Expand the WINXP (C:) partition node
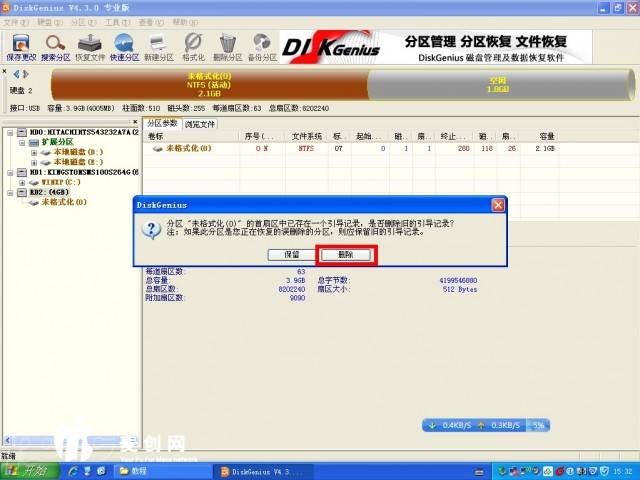This screenshot has width=640, height=480. (21, 182)
